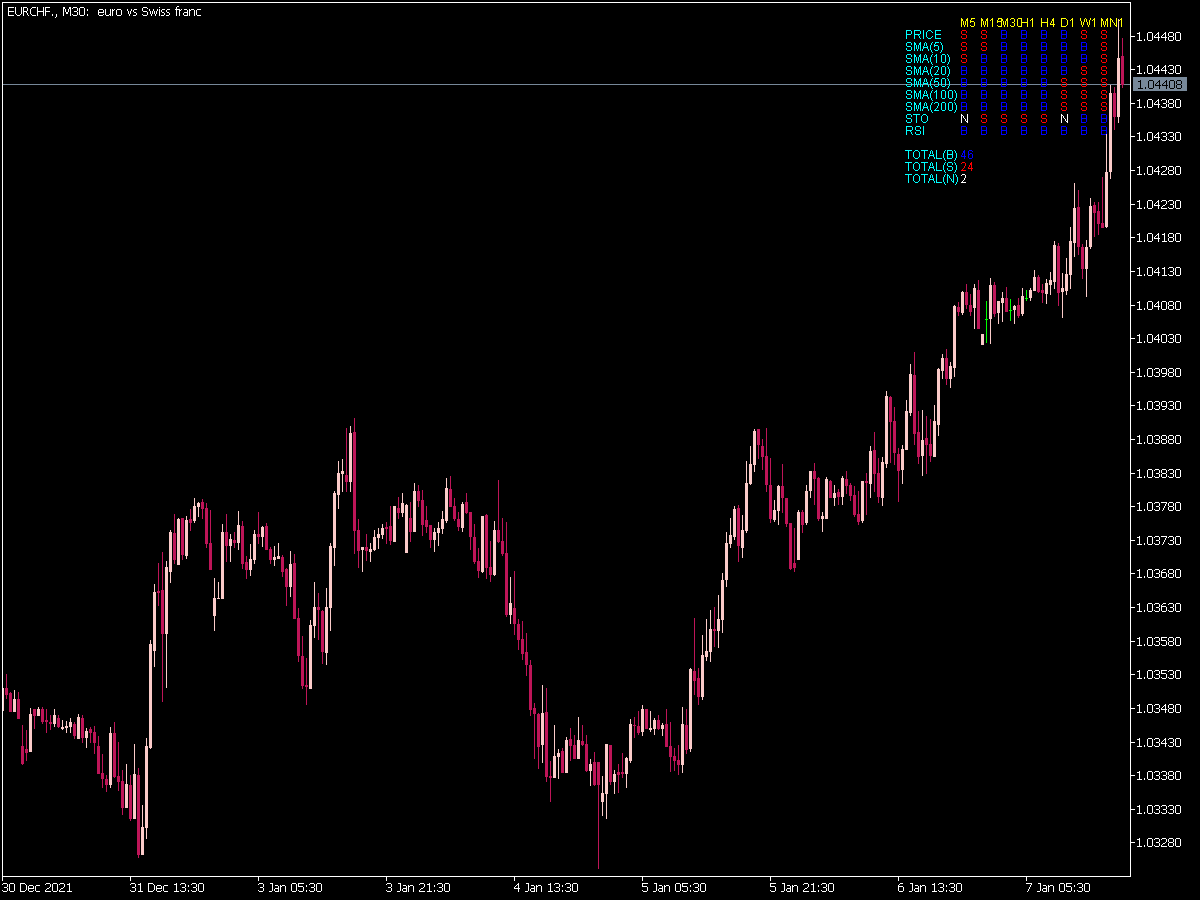Click the H1 timeframe column header
Image resolution: width=1200 pixels, height=900 pixels.
1028,23
